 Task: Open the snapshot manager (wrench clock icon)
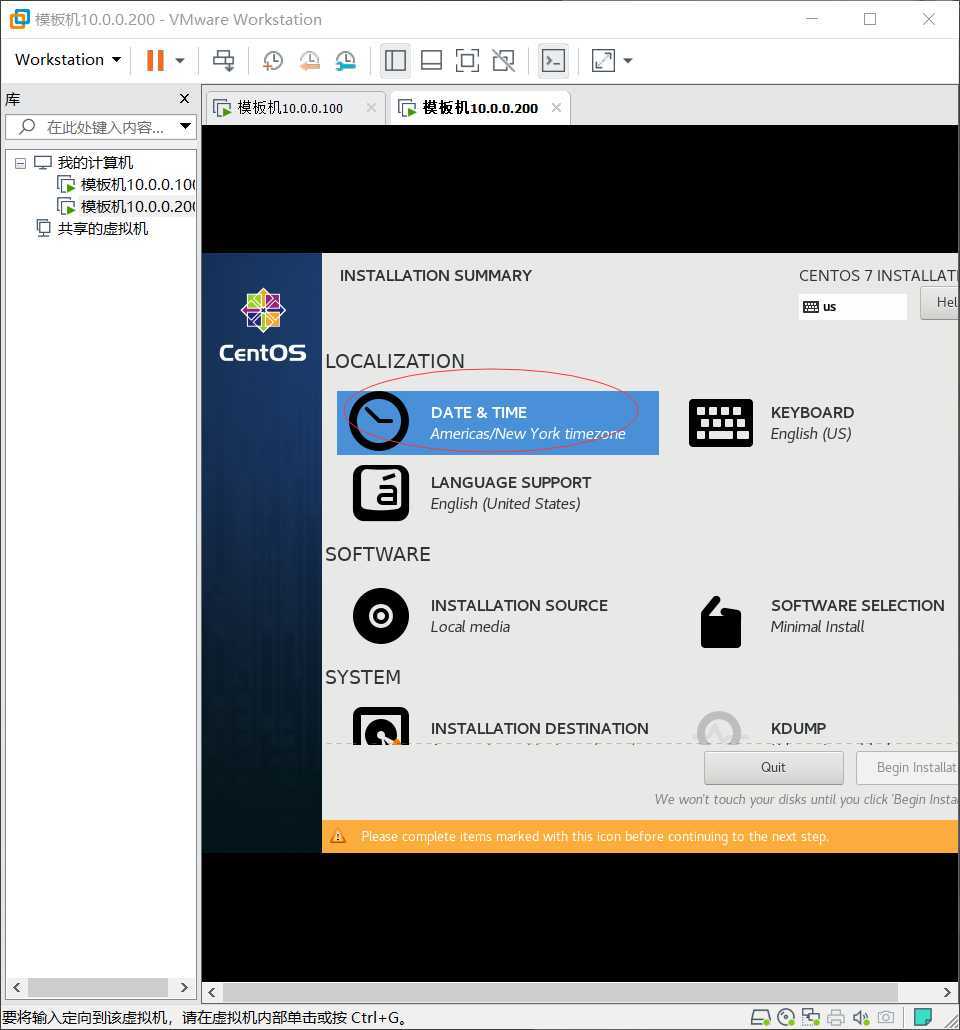coord(346,60)
